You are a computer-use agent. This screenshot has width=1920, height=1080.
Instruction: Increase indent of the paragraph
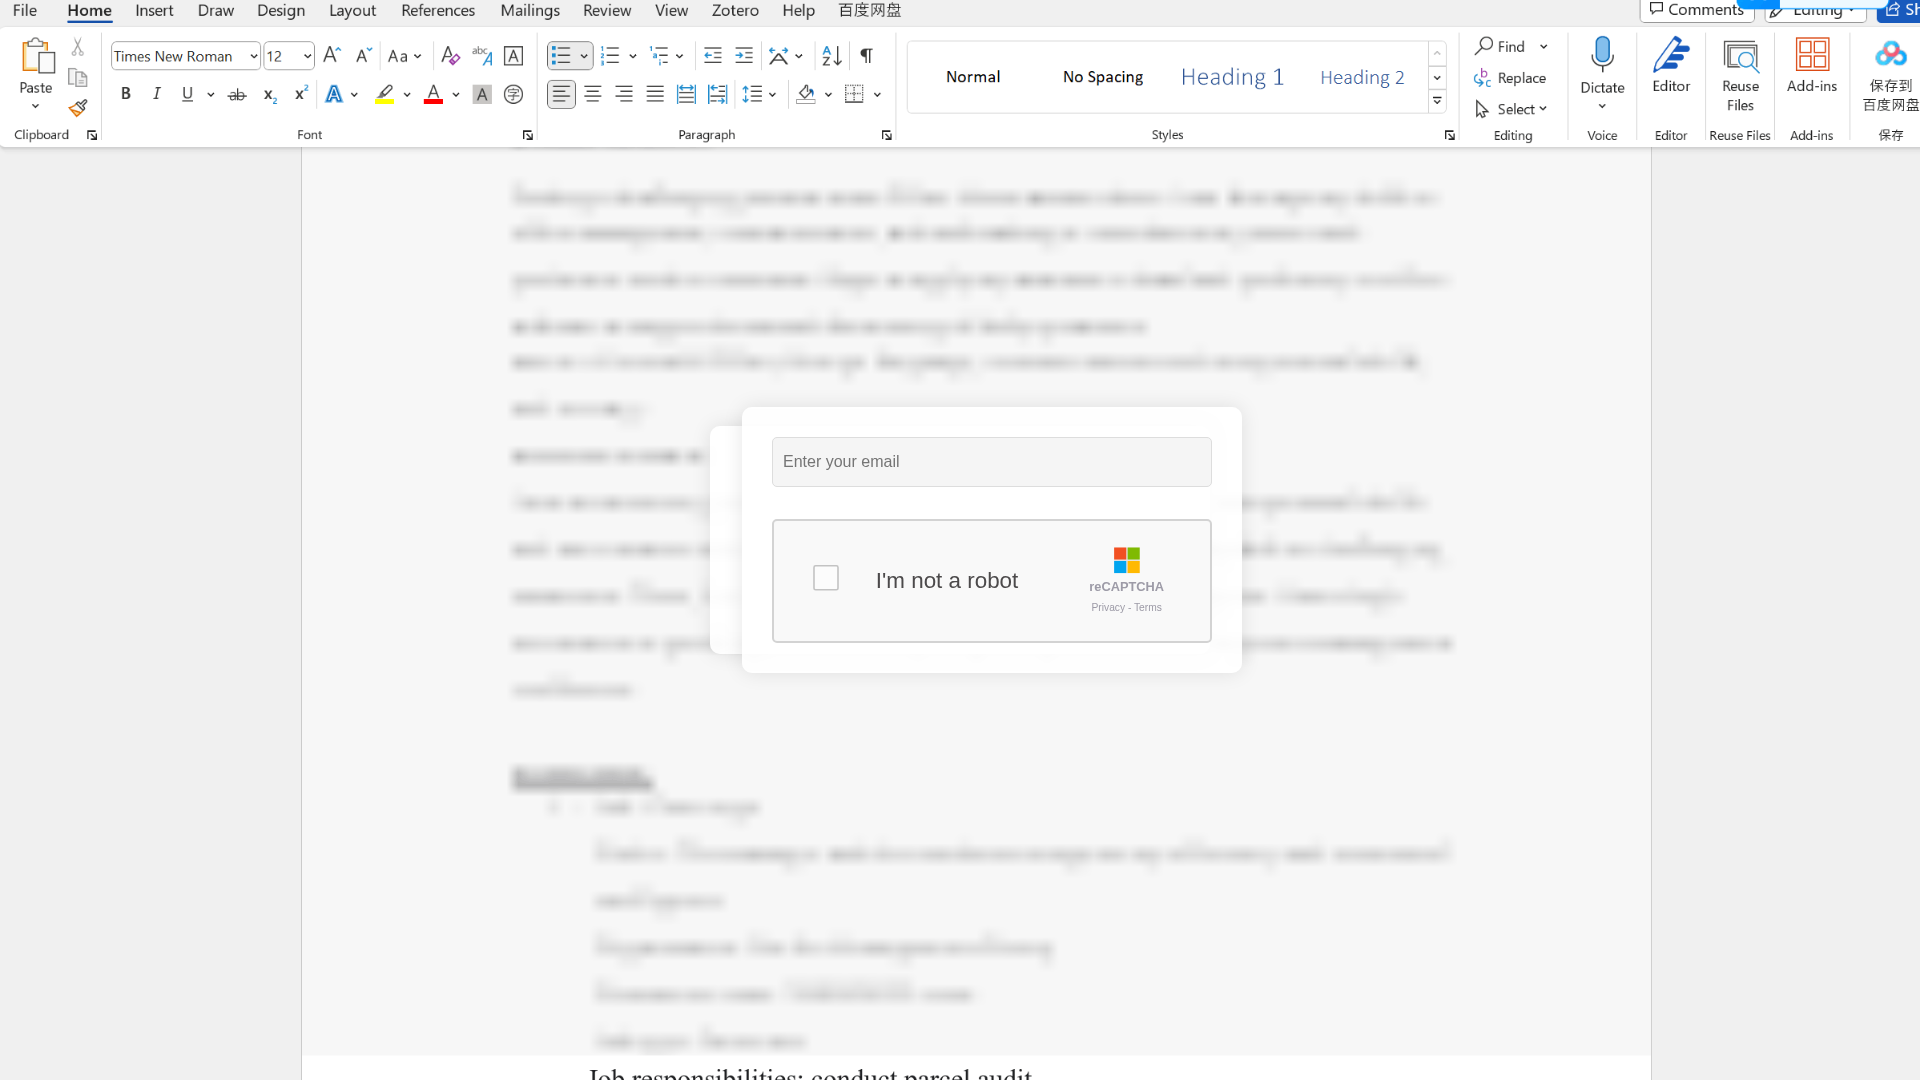pyautogui.click(x=744, y=56)
